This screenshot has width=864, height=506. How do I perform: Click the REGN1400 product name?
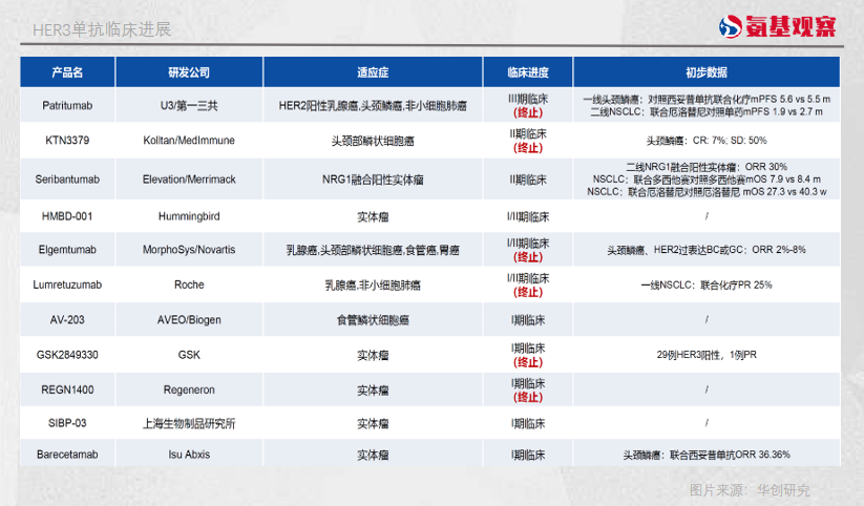pos(67,389)
